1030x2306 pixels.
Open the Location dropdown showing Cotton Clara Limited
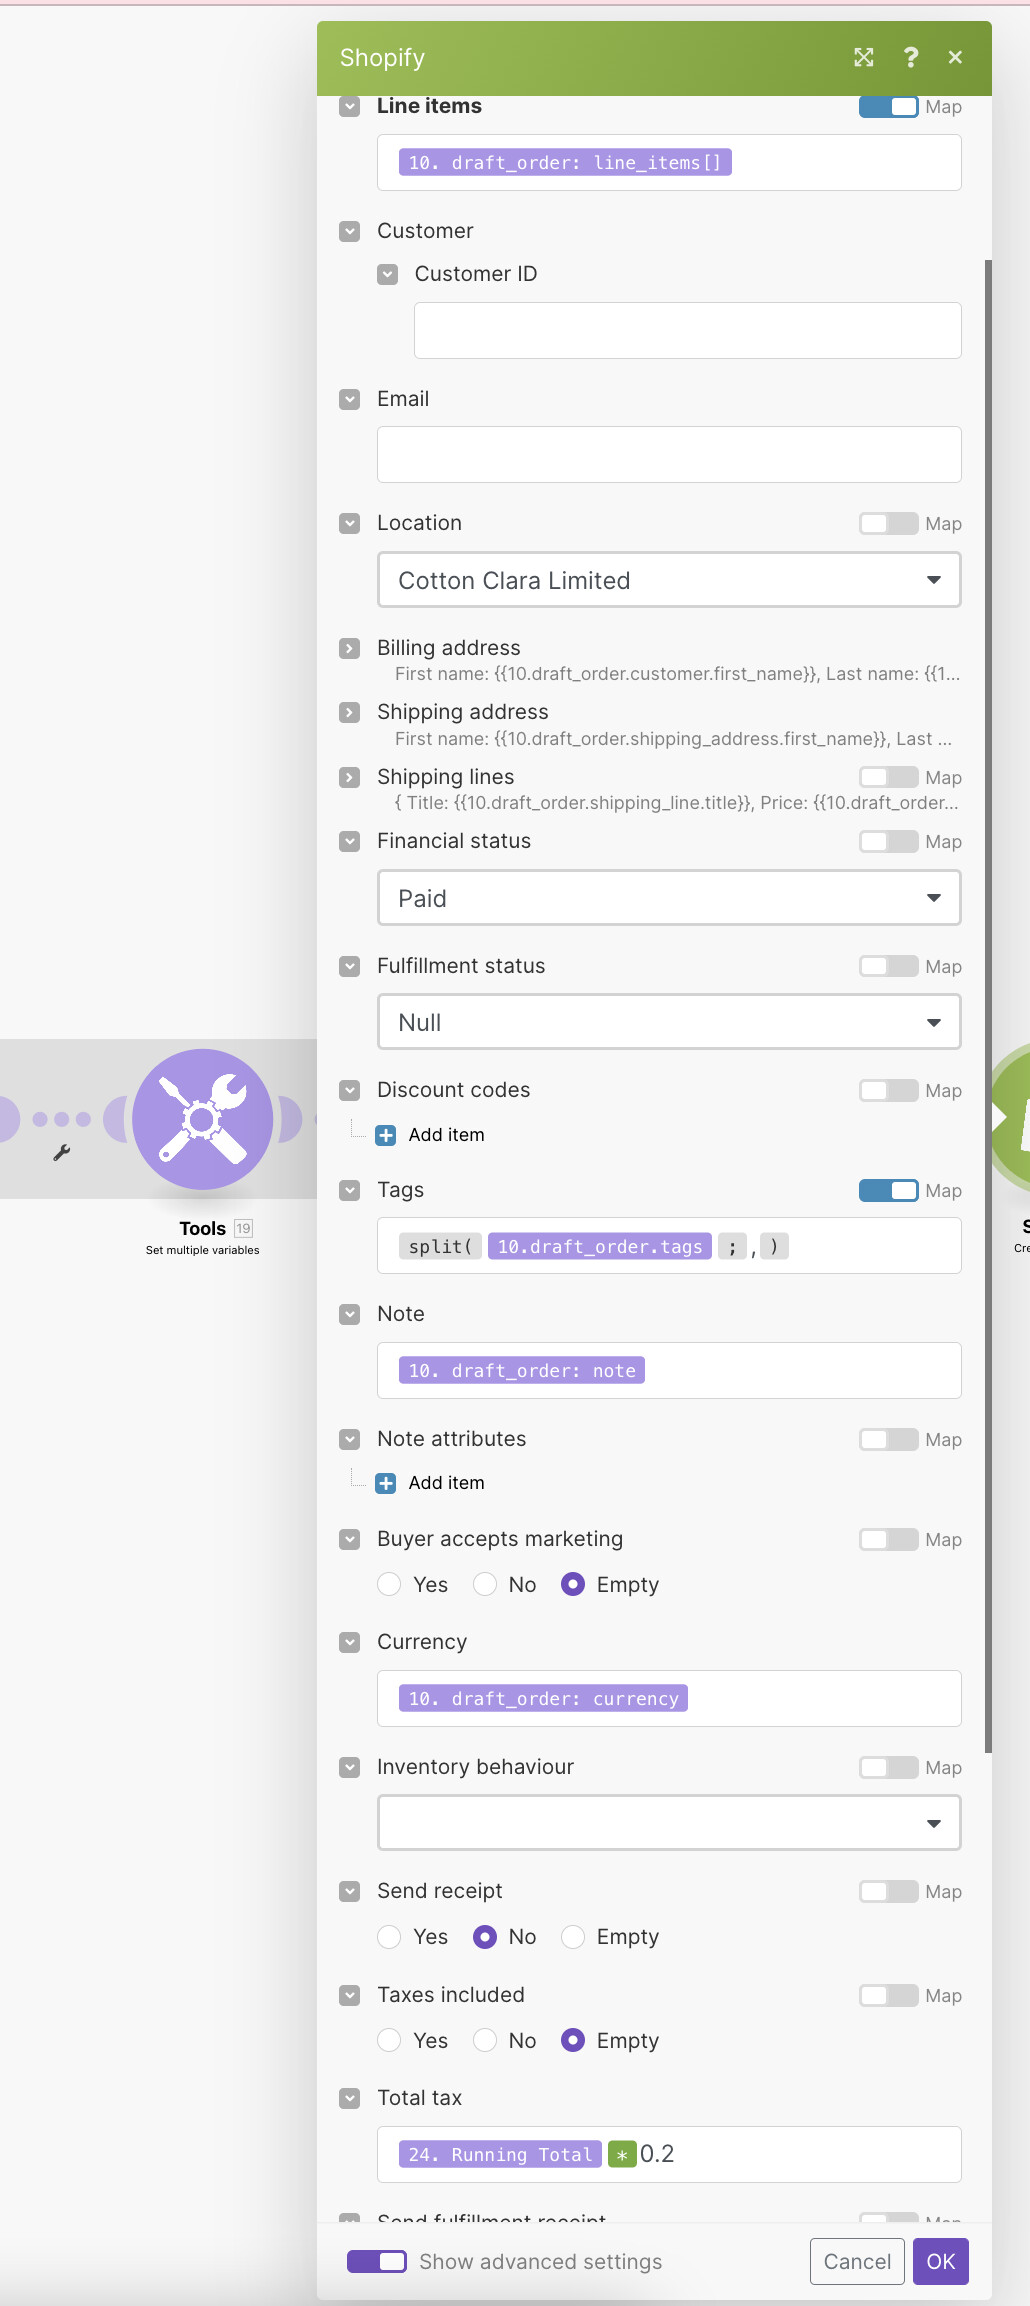(669, 580)
